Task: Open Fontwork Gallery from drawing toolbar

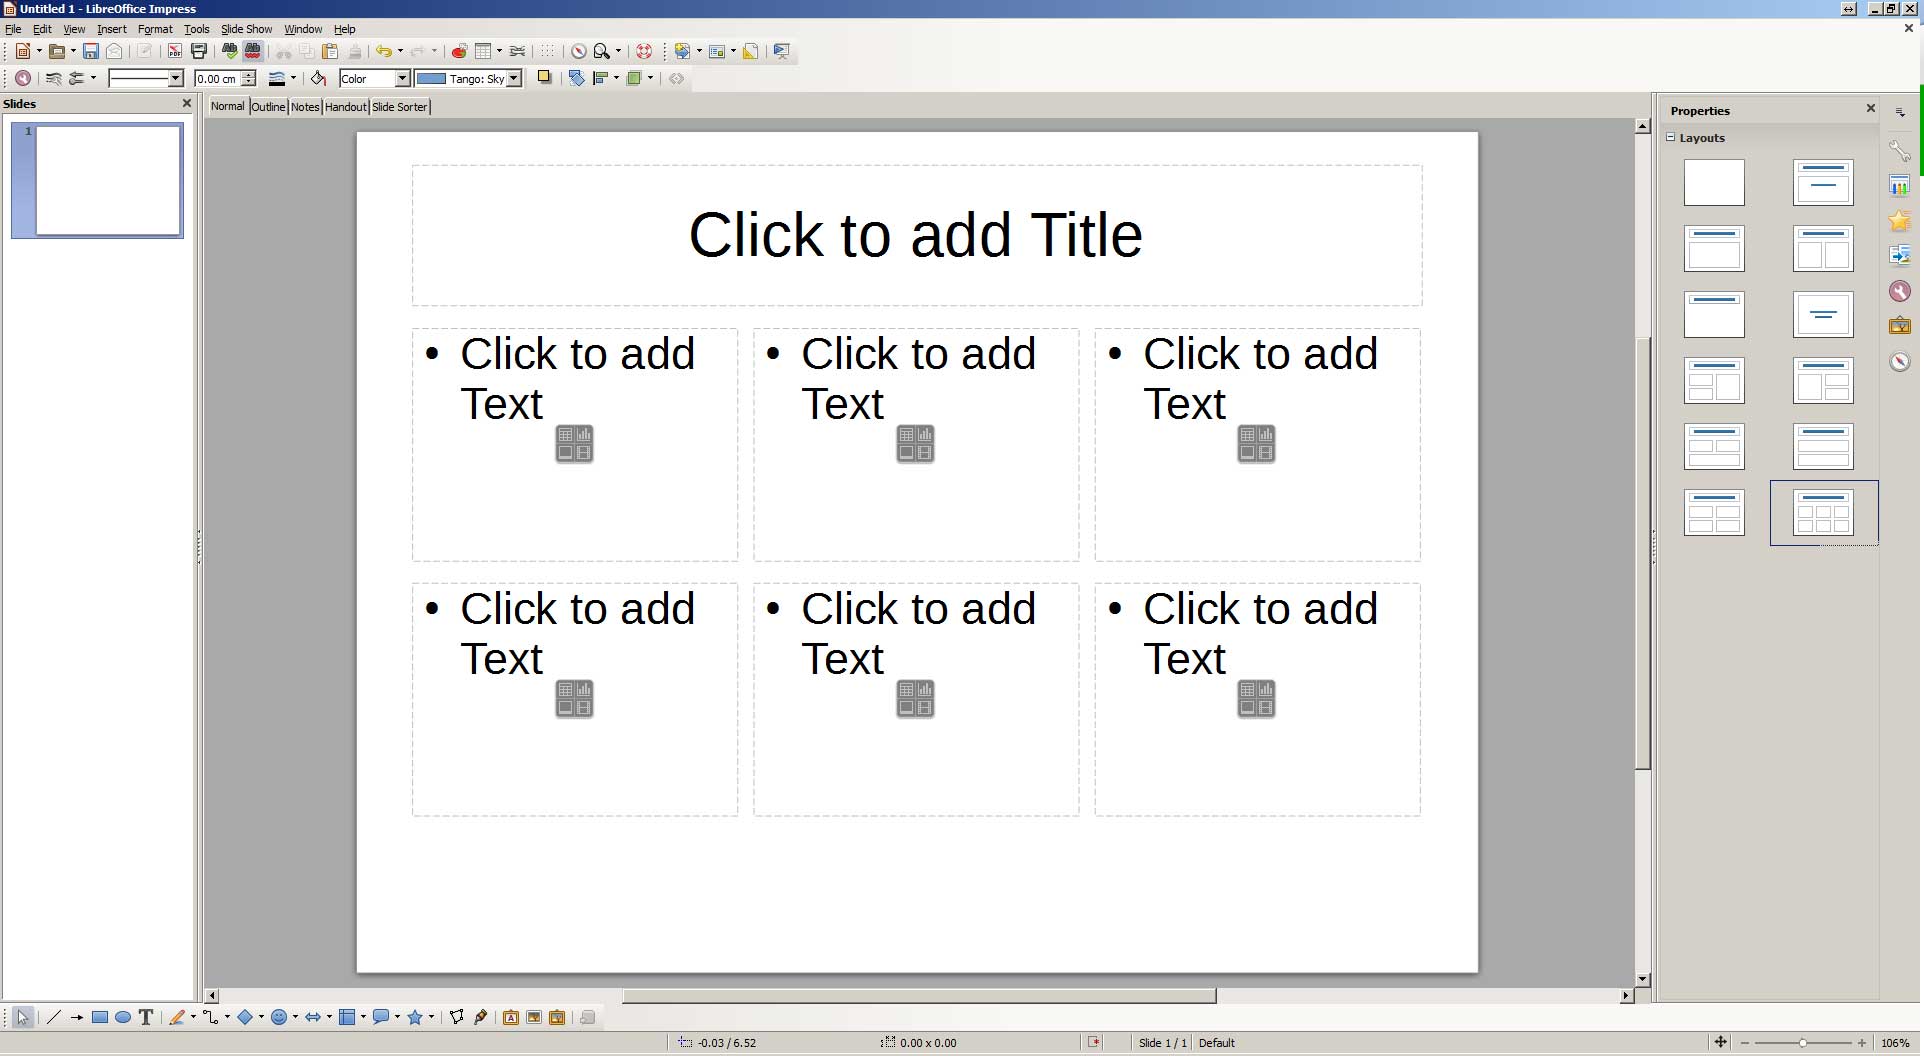Action: 510,1017
